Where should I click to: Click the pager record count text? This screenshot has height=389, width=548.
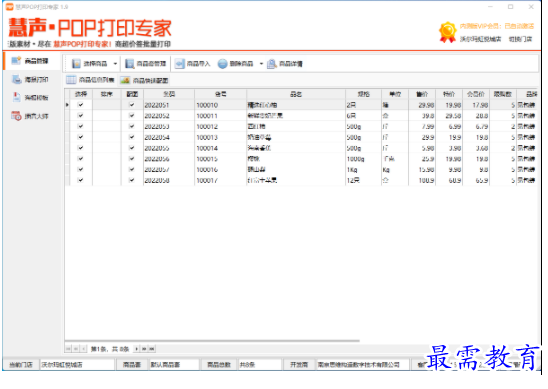coord(110,349)
